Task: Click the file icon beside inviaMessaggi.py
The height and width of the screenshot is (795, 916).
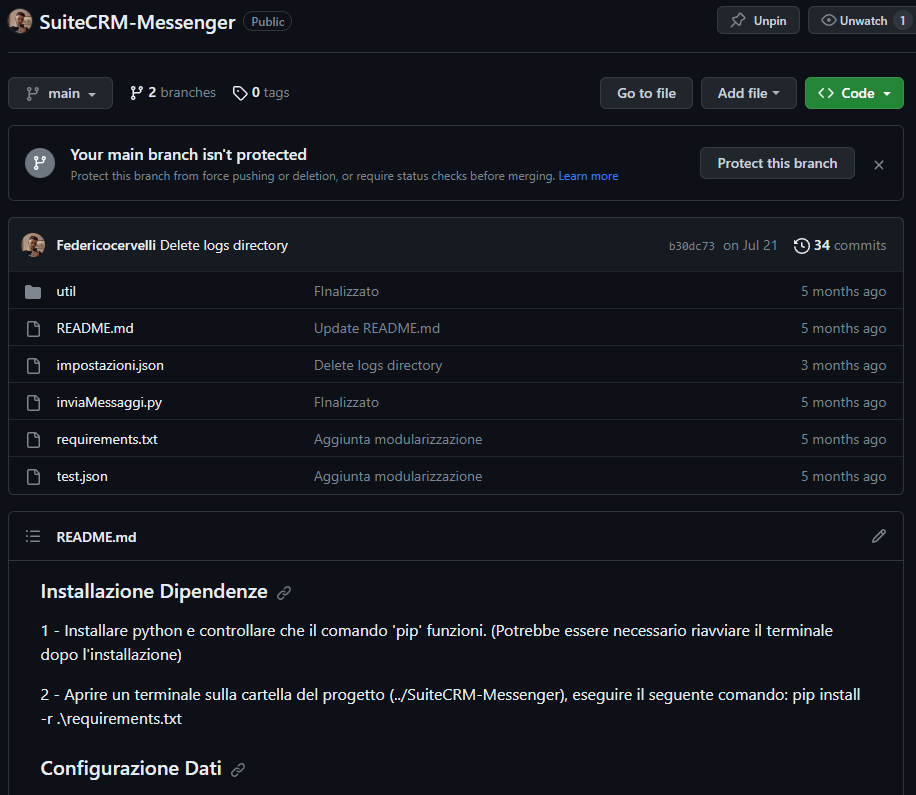Action: [33, 402]
